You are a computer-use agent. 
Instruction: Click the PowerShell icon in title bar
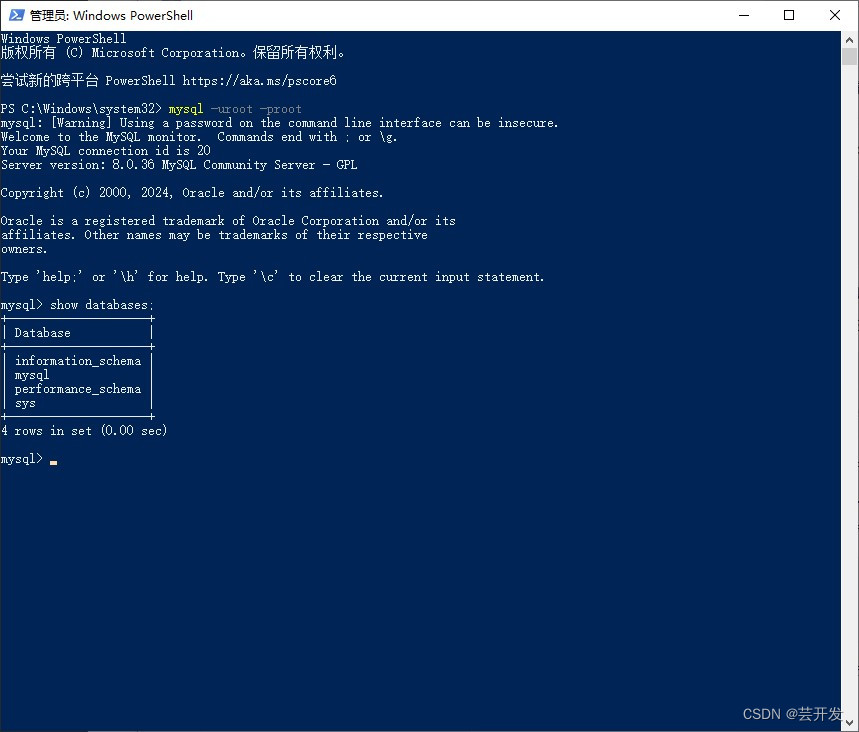pyautogui.click(x=16, y=15)
